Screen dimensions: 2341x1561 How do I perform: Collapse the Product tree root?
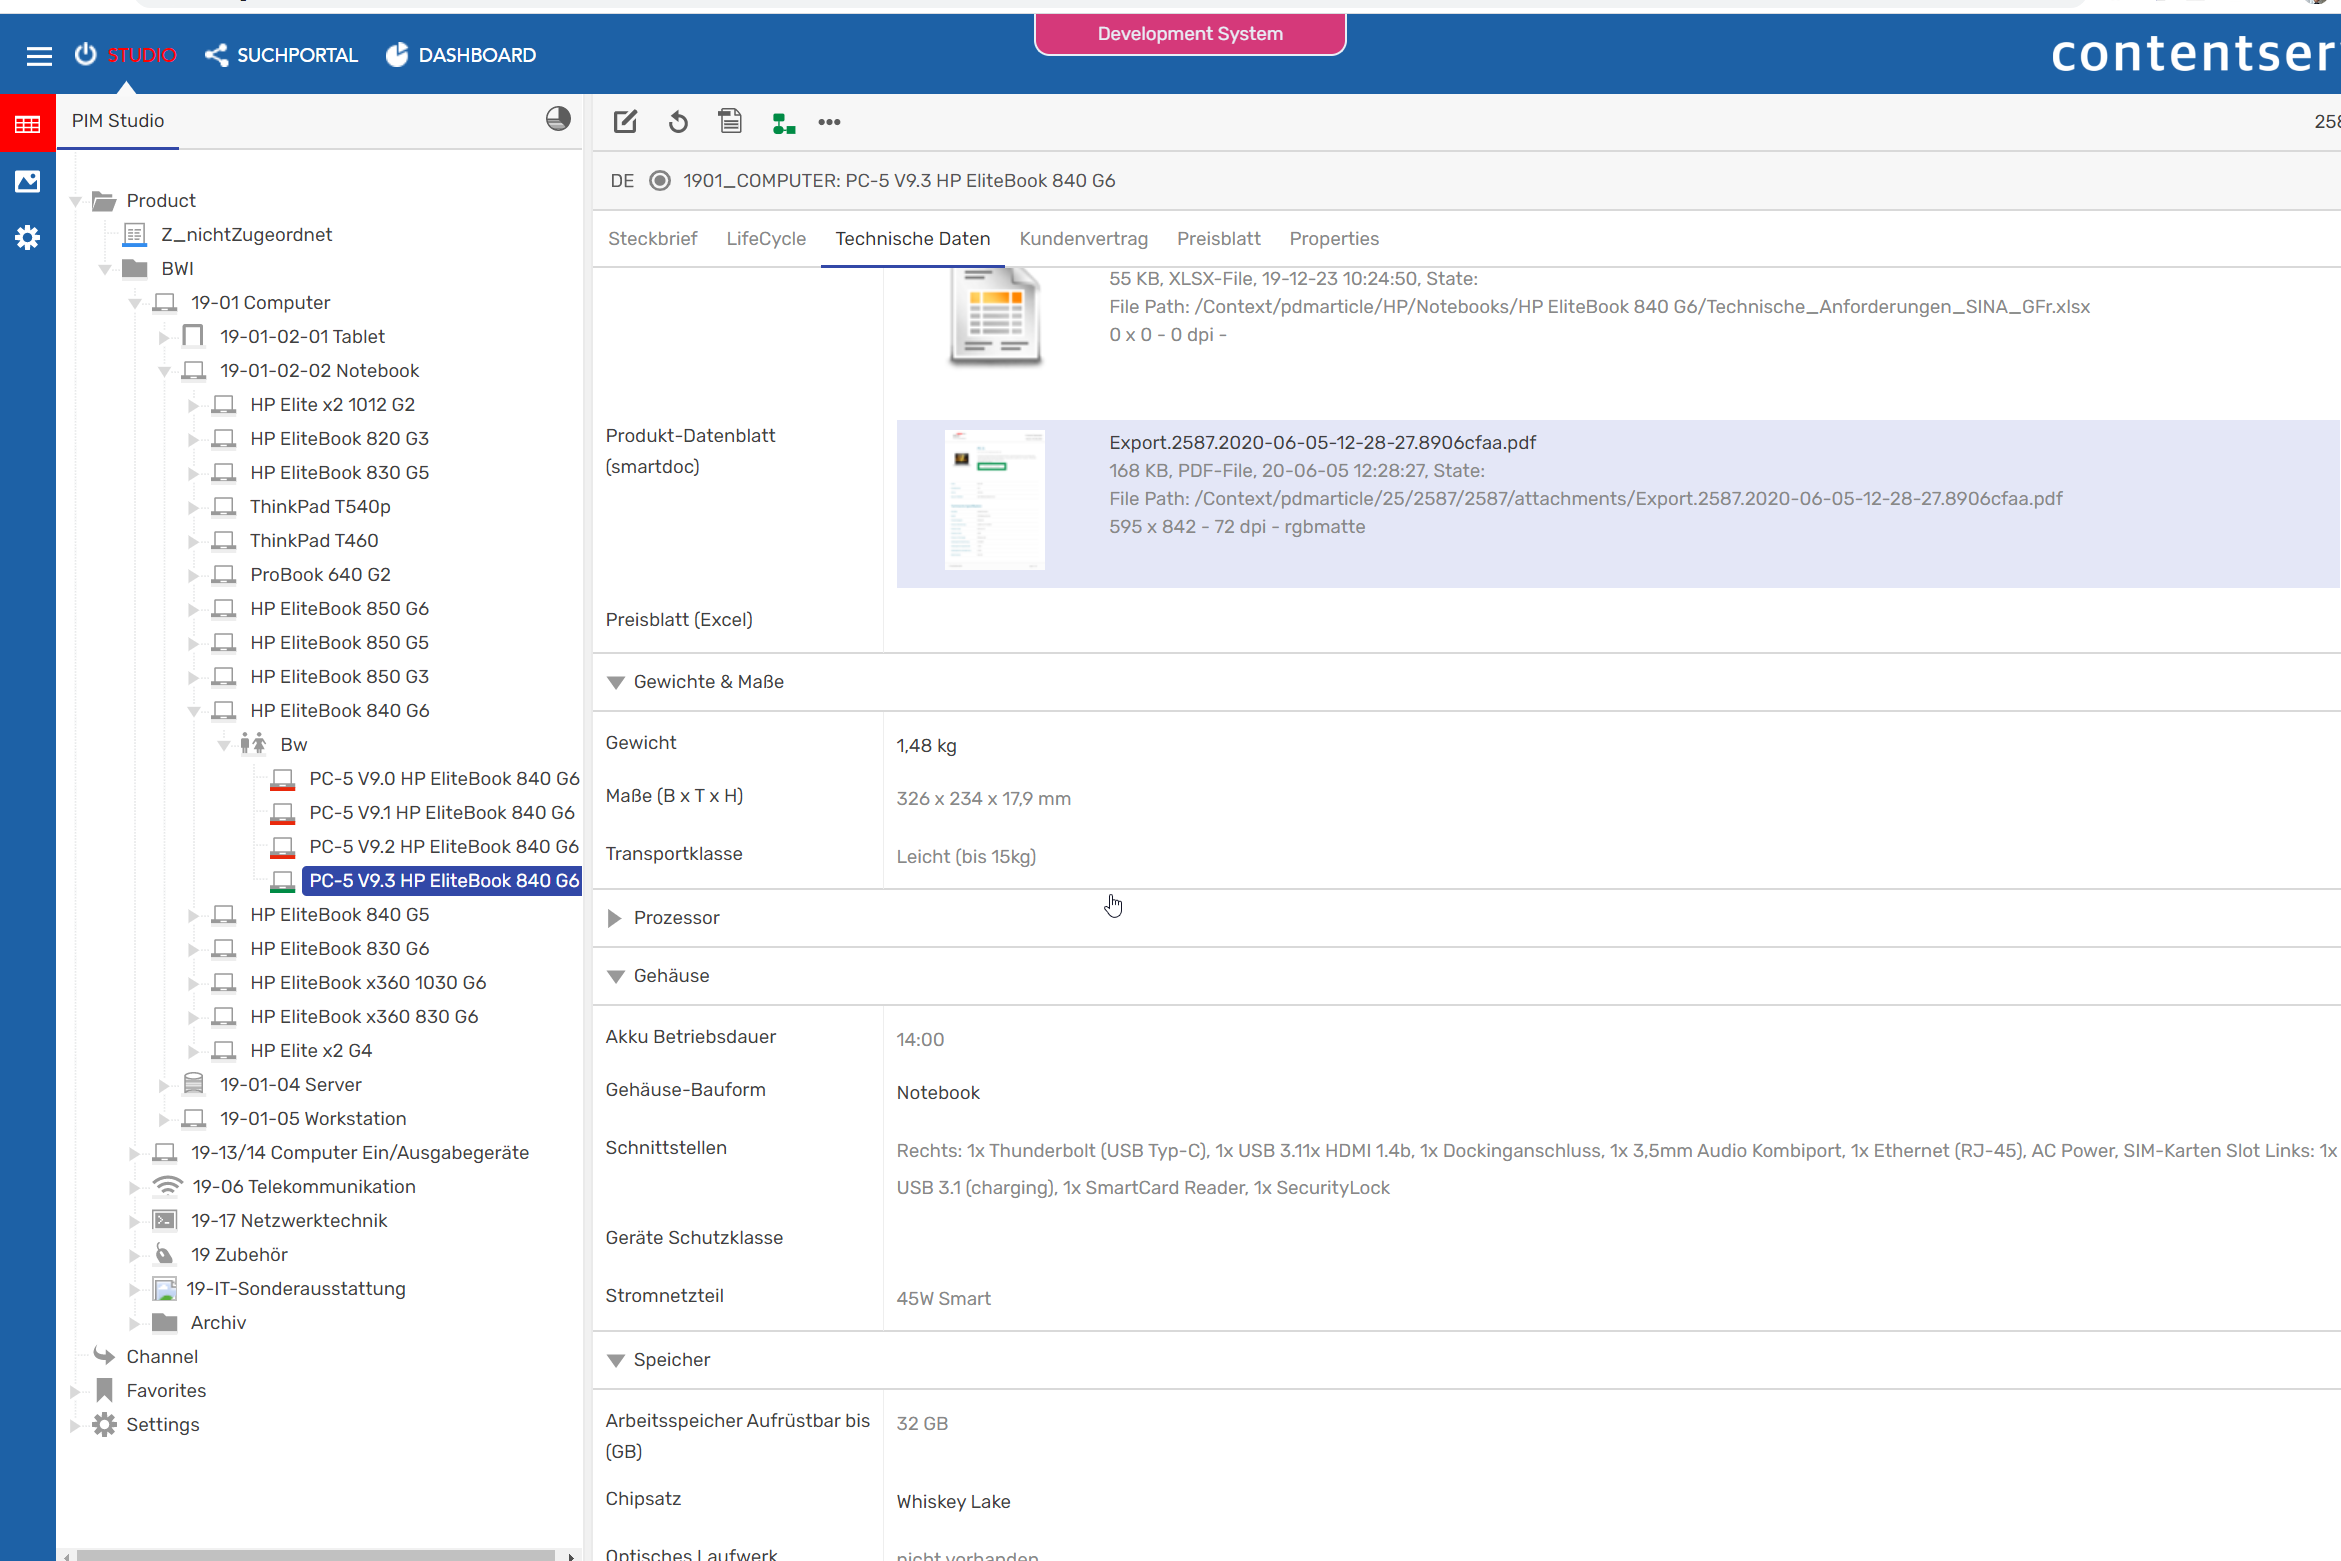point(75,201)
